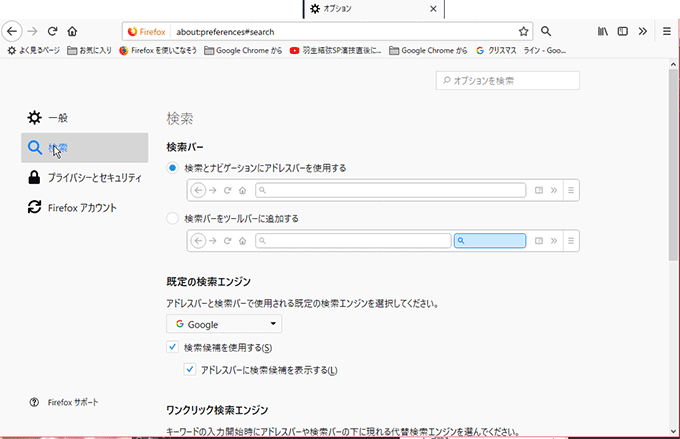Open プライバシーとセキュリティ settings category
The width and height of the screenshot is (680, 439).
click(x=85, y=177)
